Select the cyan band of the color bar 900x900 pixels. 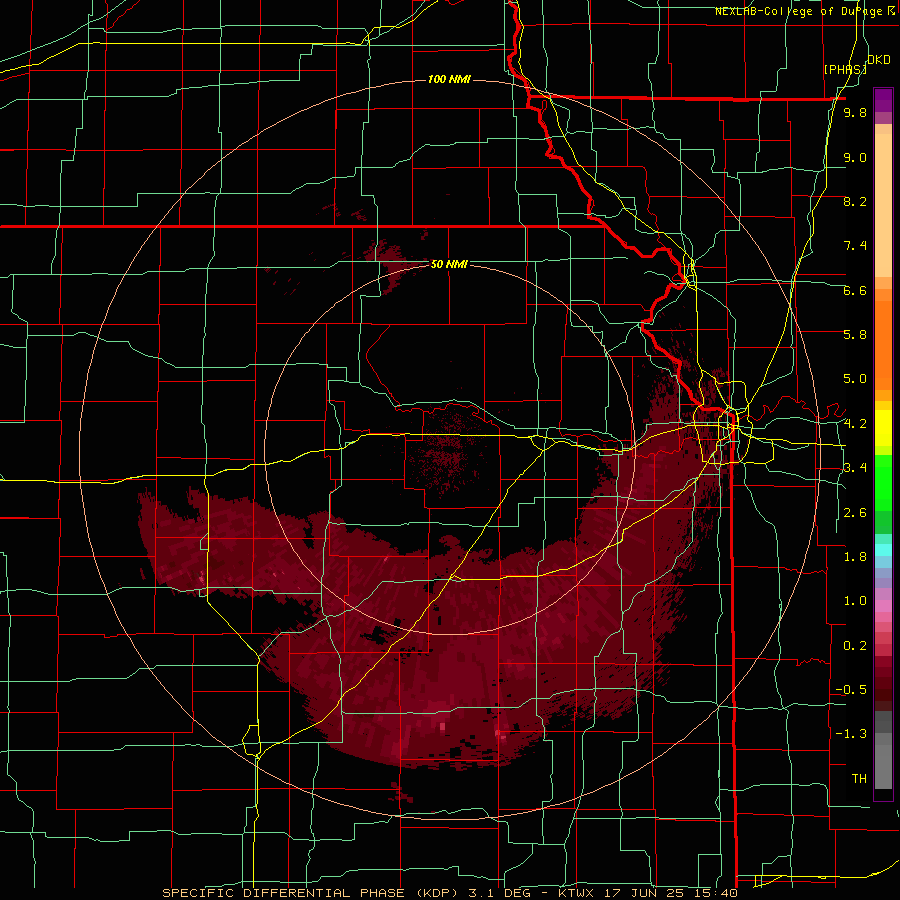click(883, 550)
